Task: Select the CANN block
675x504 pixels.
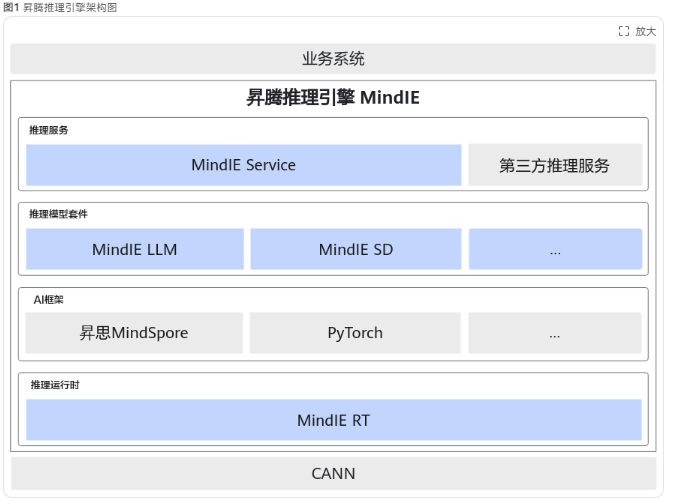Action: pyautogui.click(x=334, y=473)
